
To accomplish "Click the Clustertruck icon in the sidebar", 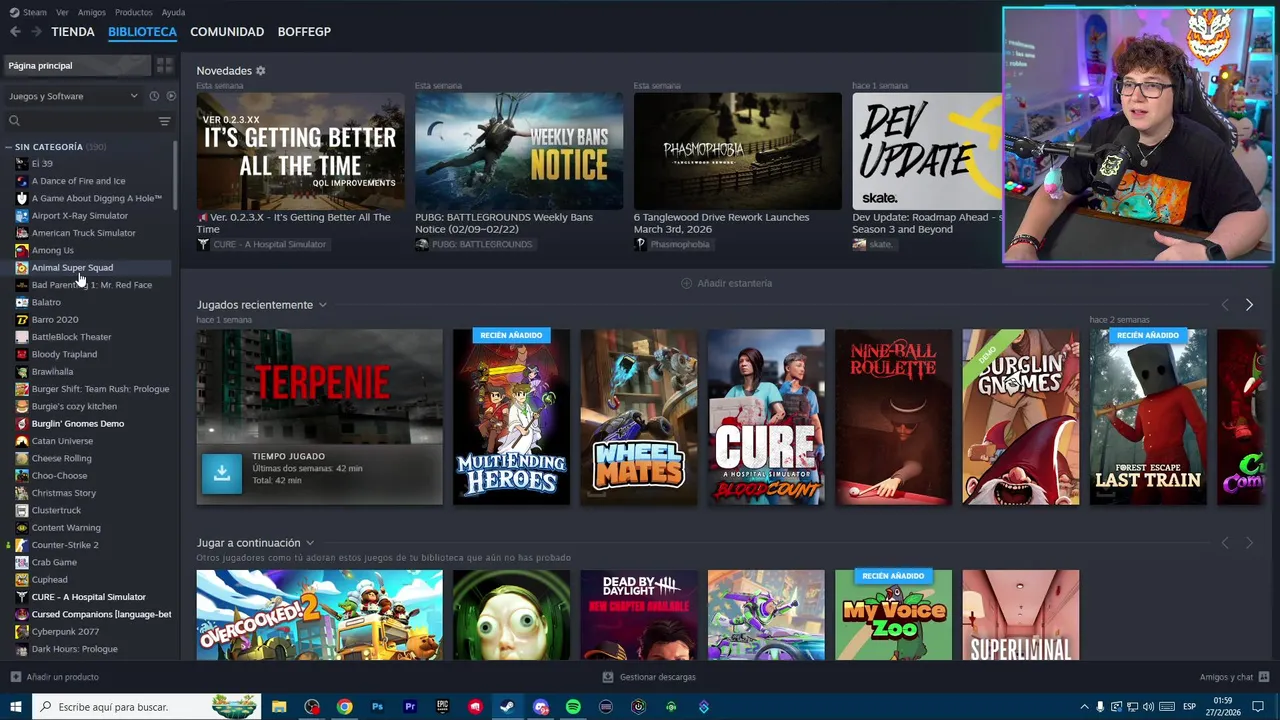I will (x=22, y=510).
